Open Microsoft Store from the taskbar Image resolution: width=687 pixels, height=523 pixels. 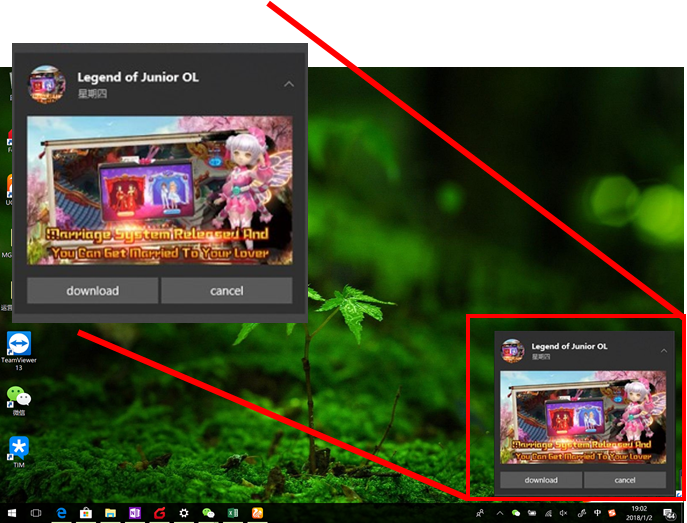86,513
